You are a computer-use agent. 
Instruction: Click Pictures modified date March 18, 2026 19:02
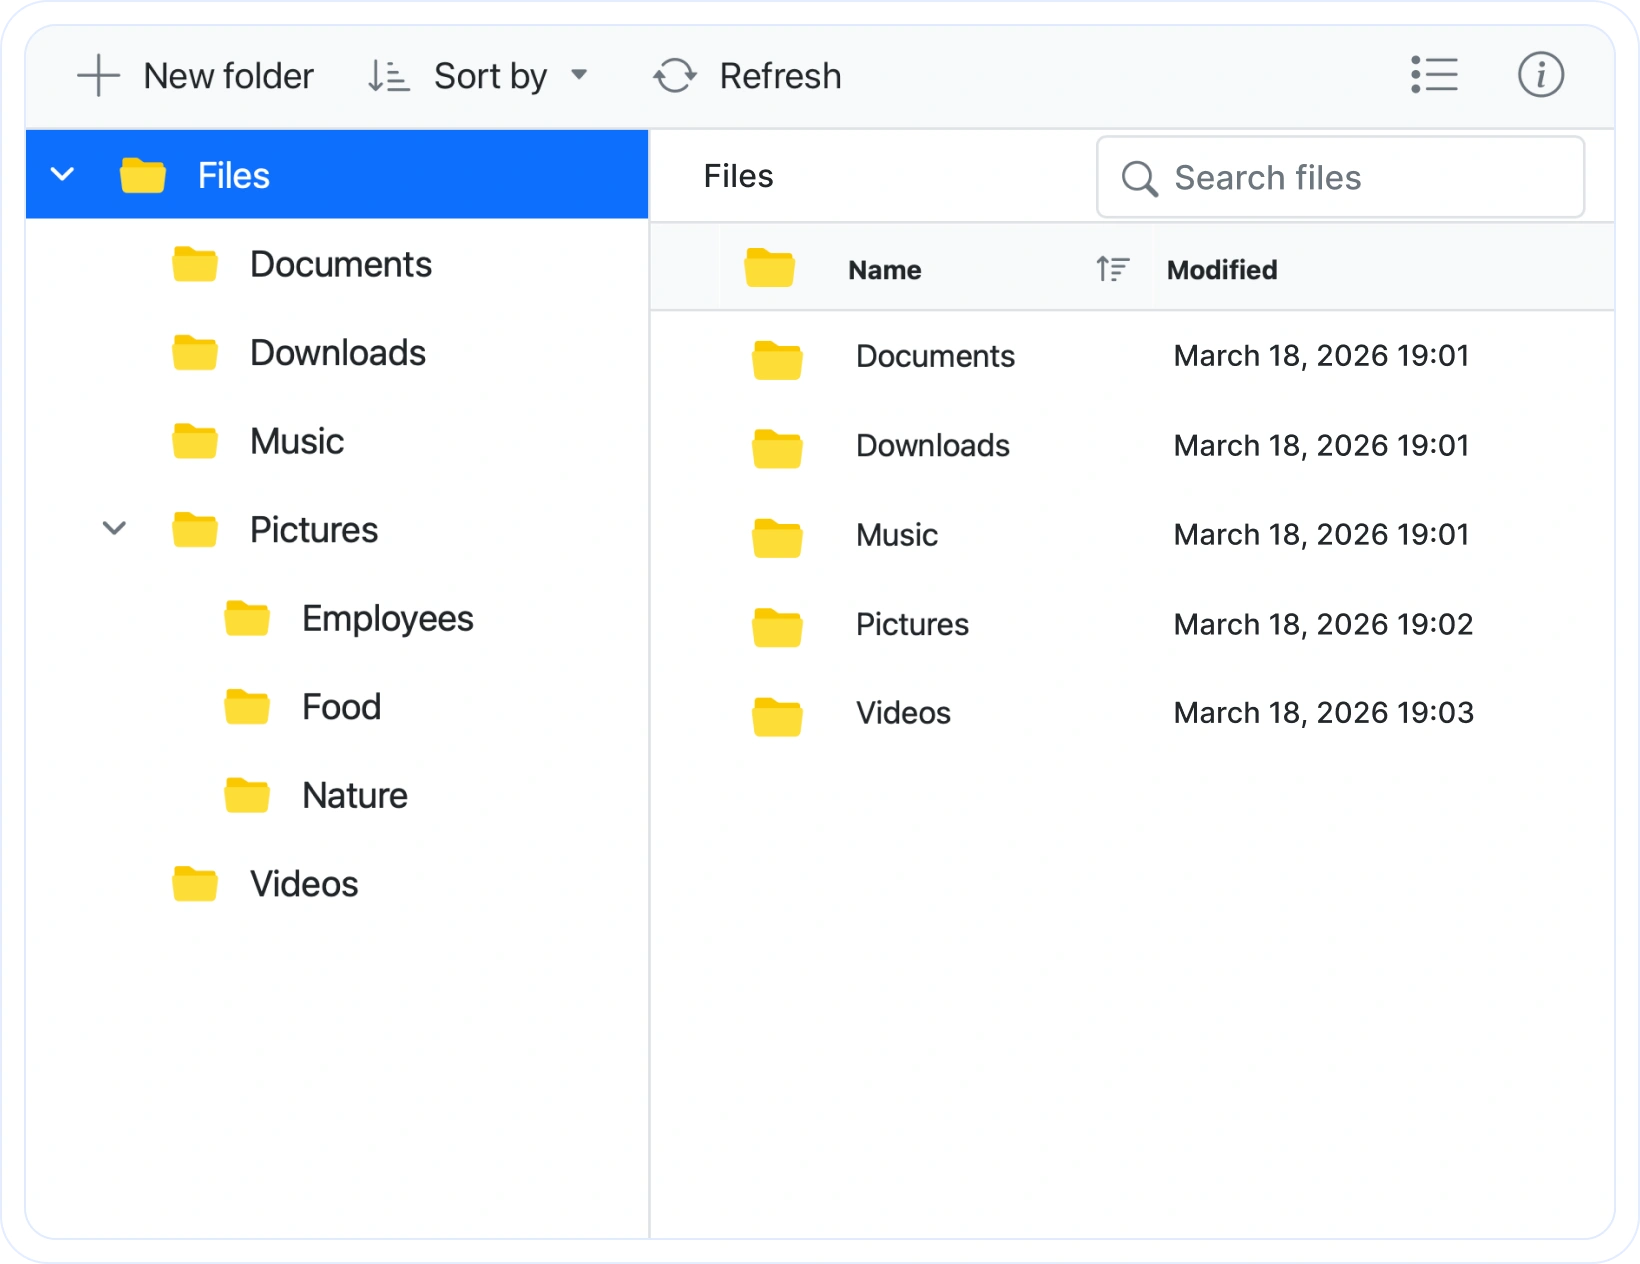click(1323, 624)
